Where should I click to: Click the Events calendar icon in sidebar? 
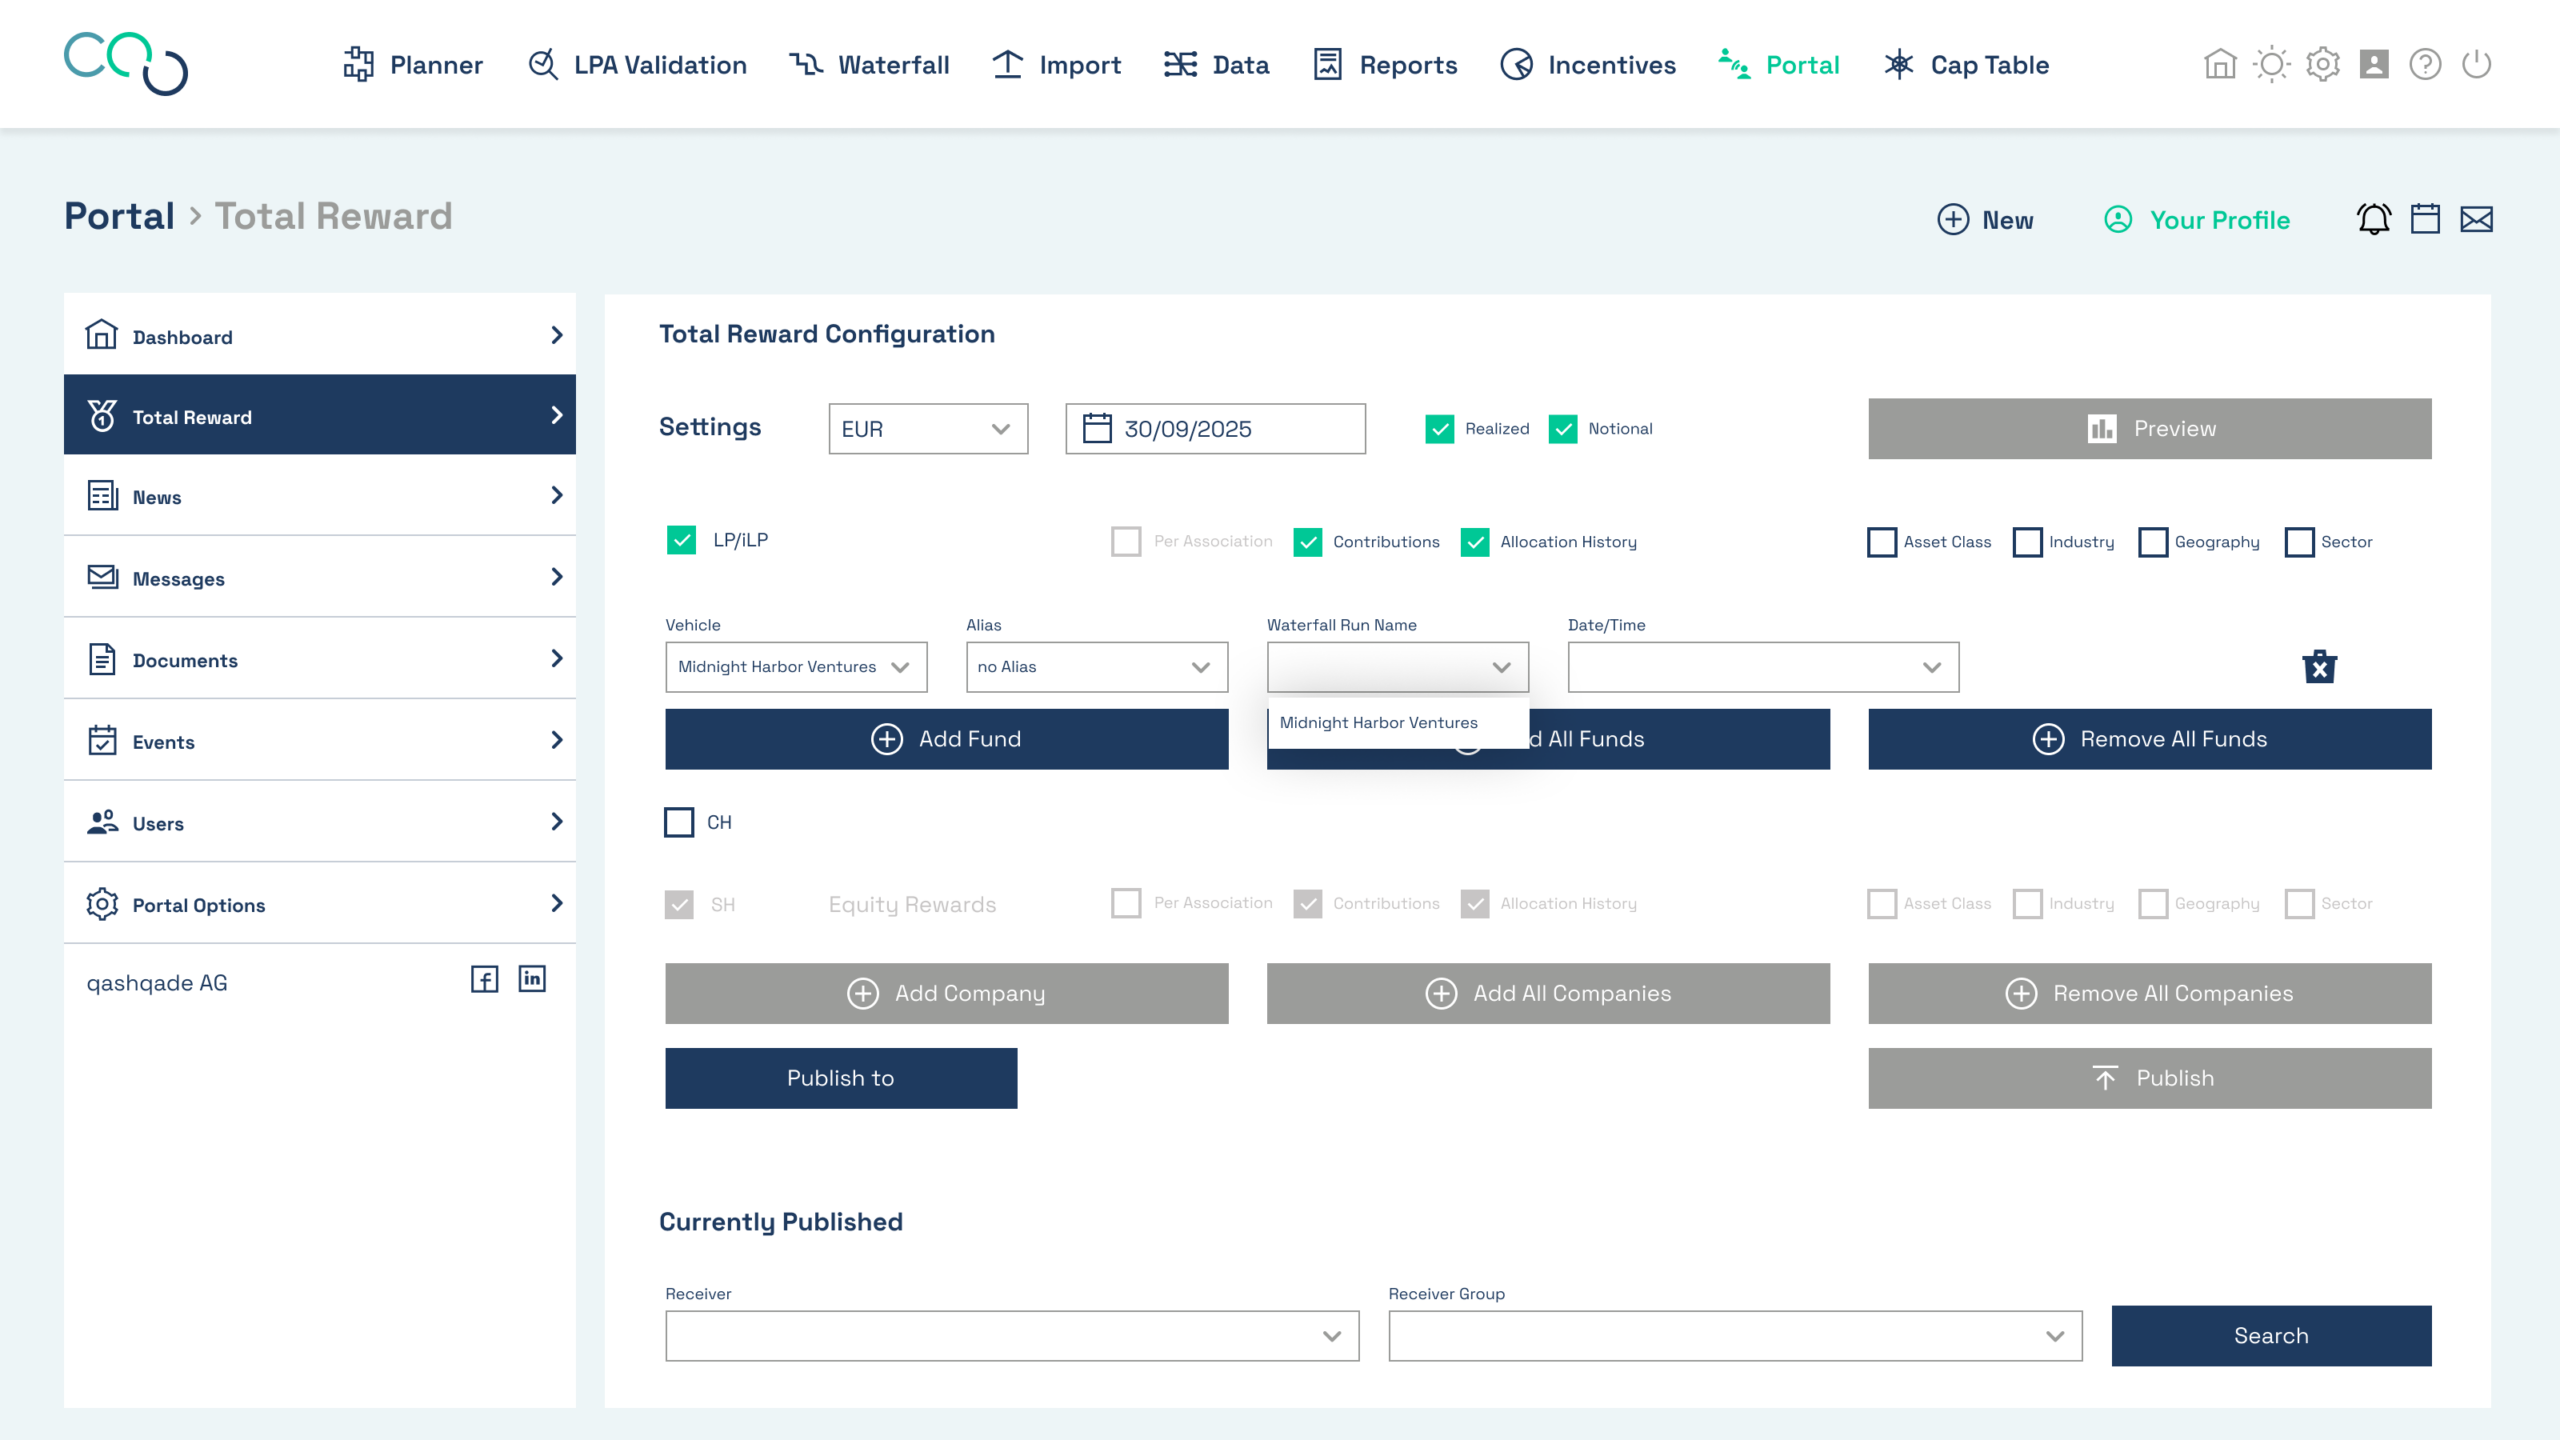(102, 741)
